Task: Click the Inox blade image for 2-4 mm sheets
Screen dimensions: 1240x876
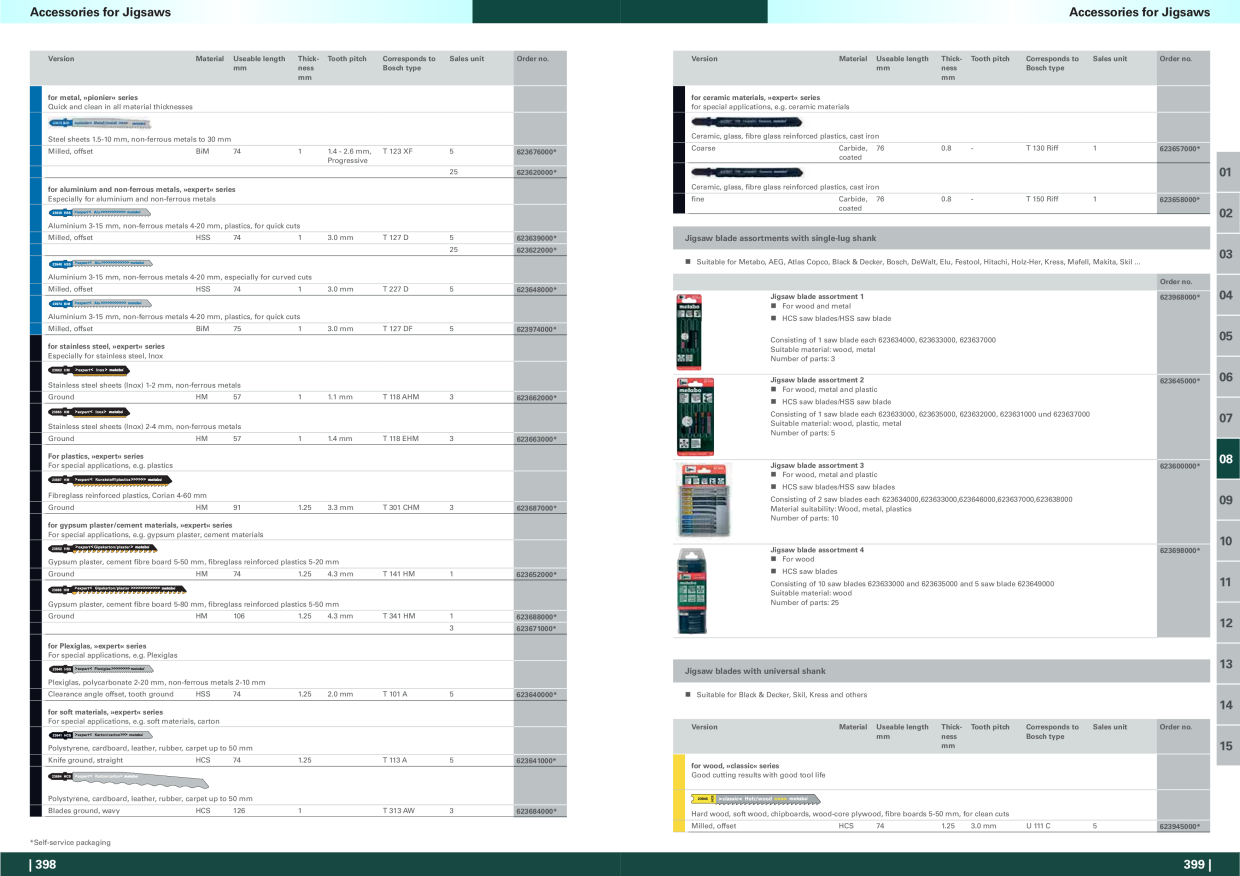Action: pyautogui.click(x=89, y=412)
